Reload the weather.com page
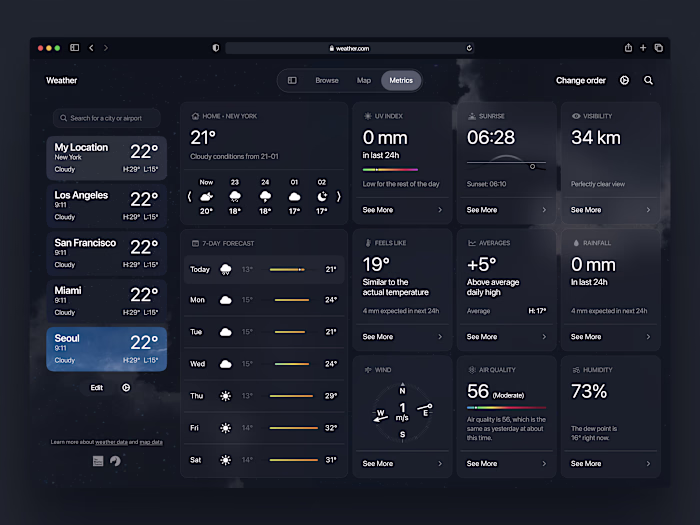 pyautogui.click(x=469, y=48)
